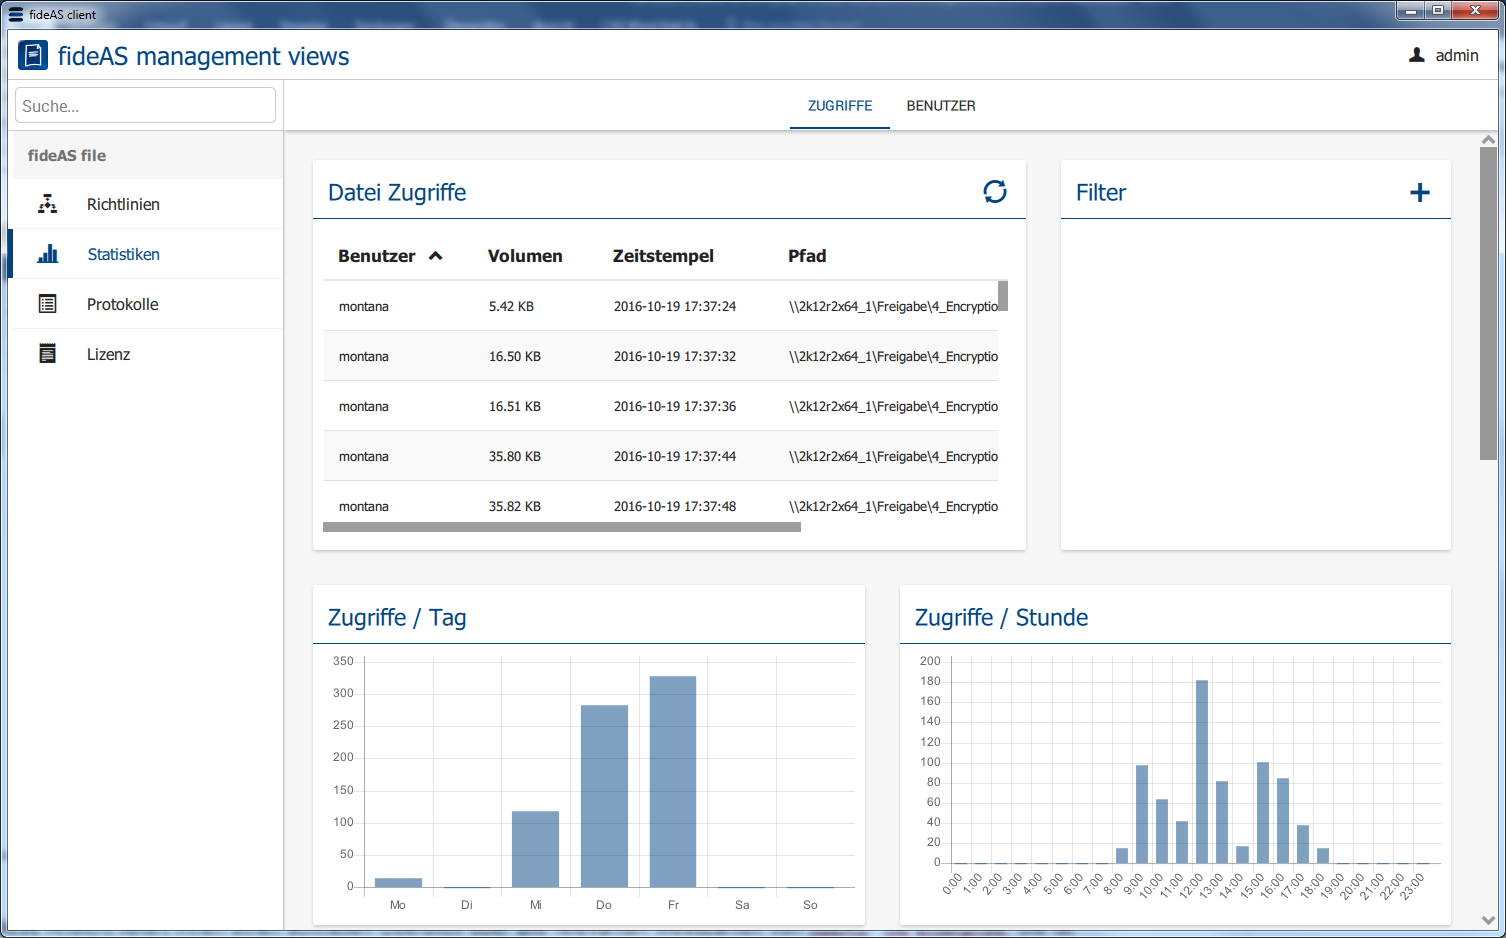Click the Statistiken bar chart icon
Viewport: 1506px width, 938px height.
(x=47, y=254)
